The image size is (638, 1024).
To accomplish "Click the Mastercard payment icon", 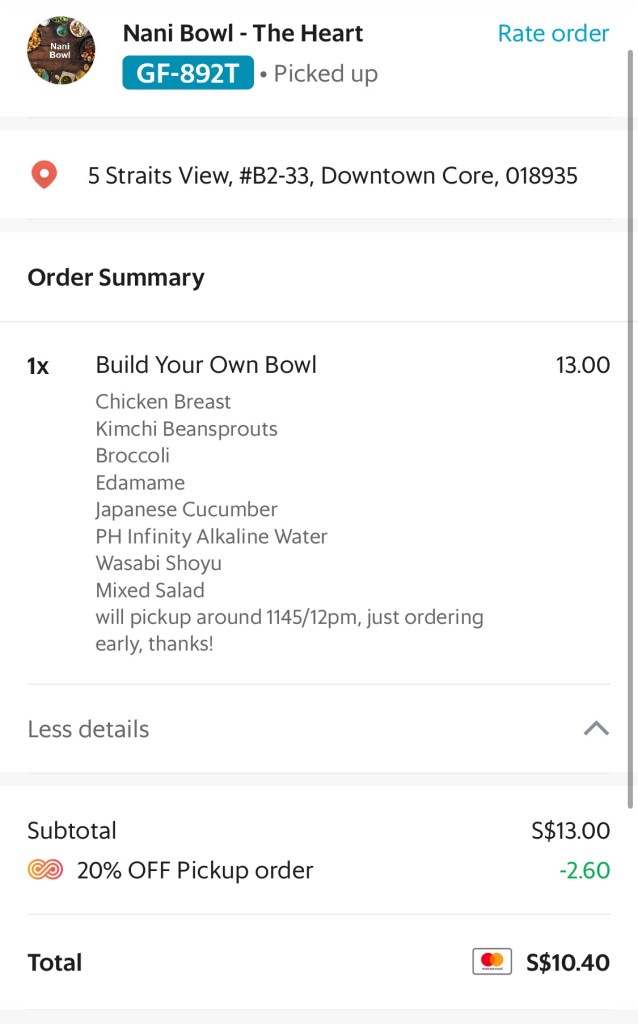I will (492, 962).
